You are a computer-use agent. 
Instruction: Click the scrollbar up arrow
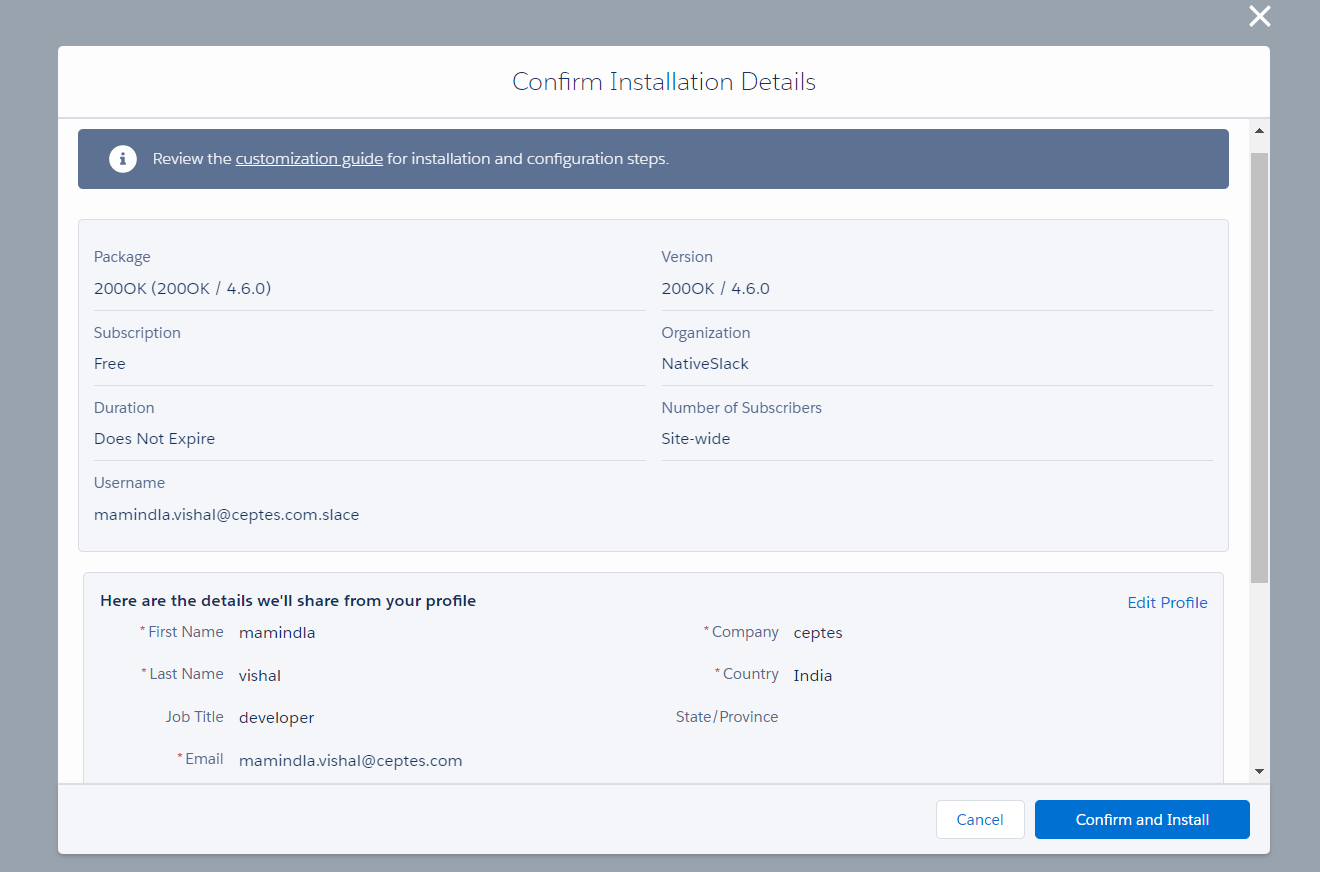[x=1259, y=131]
